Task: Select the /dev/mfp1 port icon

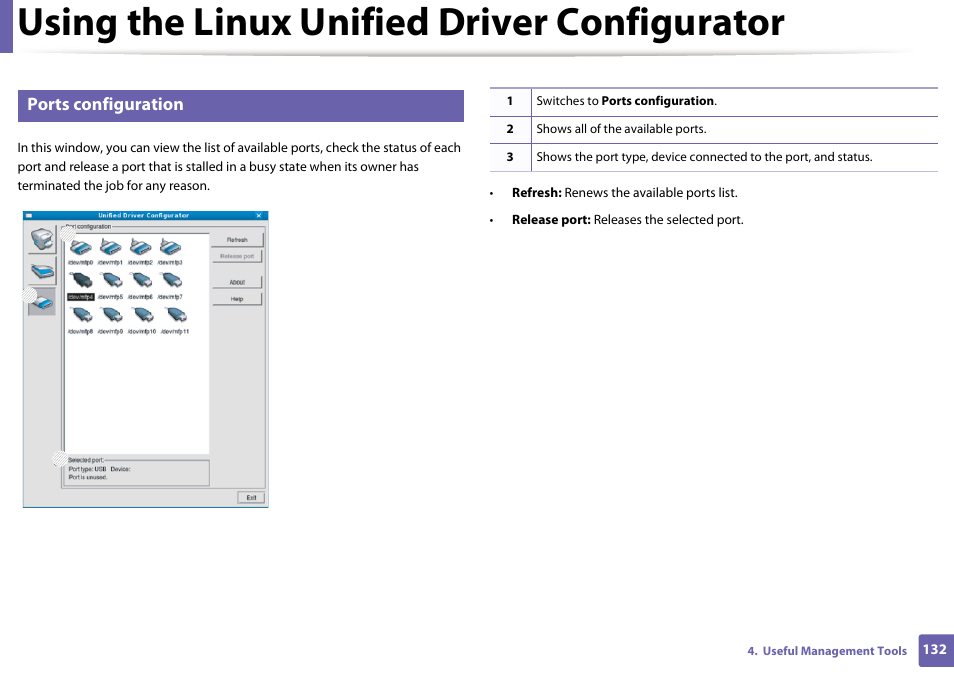Action: pyautogui.click(x=111, y=247)
